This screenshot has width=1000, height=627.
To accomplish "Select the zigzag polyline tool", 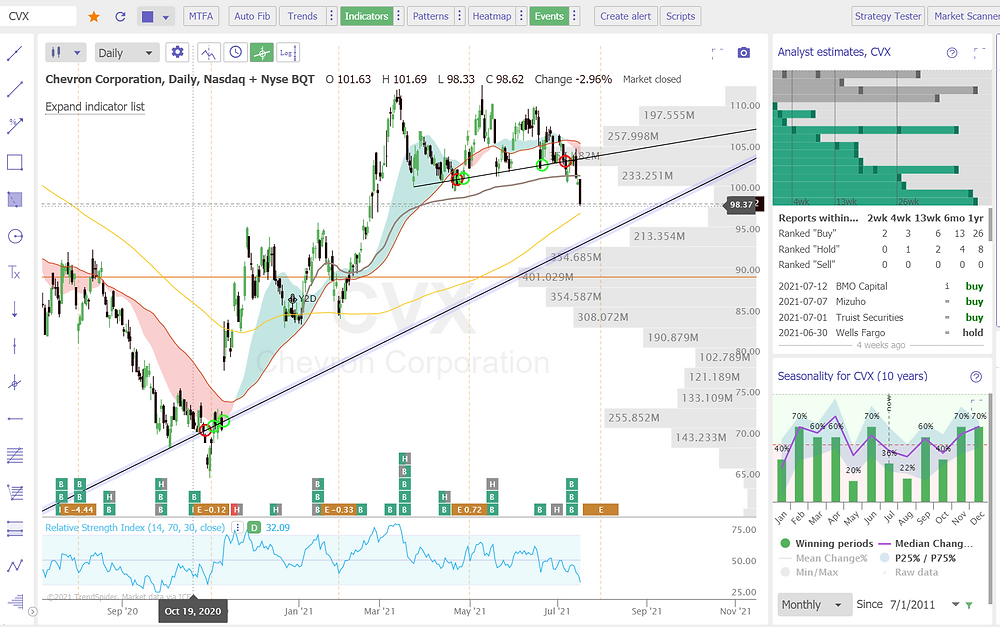I will click(x=15, y=565).
